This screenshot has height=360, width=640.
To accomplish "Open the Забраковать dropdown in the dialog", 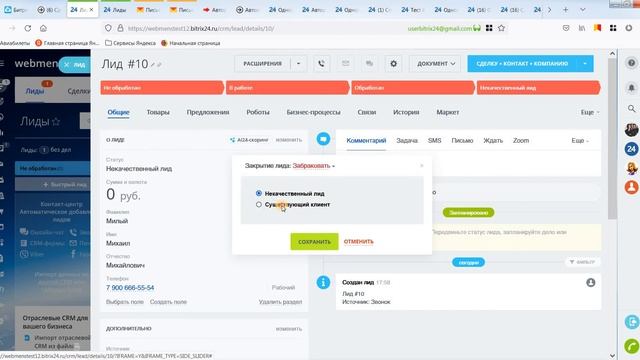I will 313,166.
